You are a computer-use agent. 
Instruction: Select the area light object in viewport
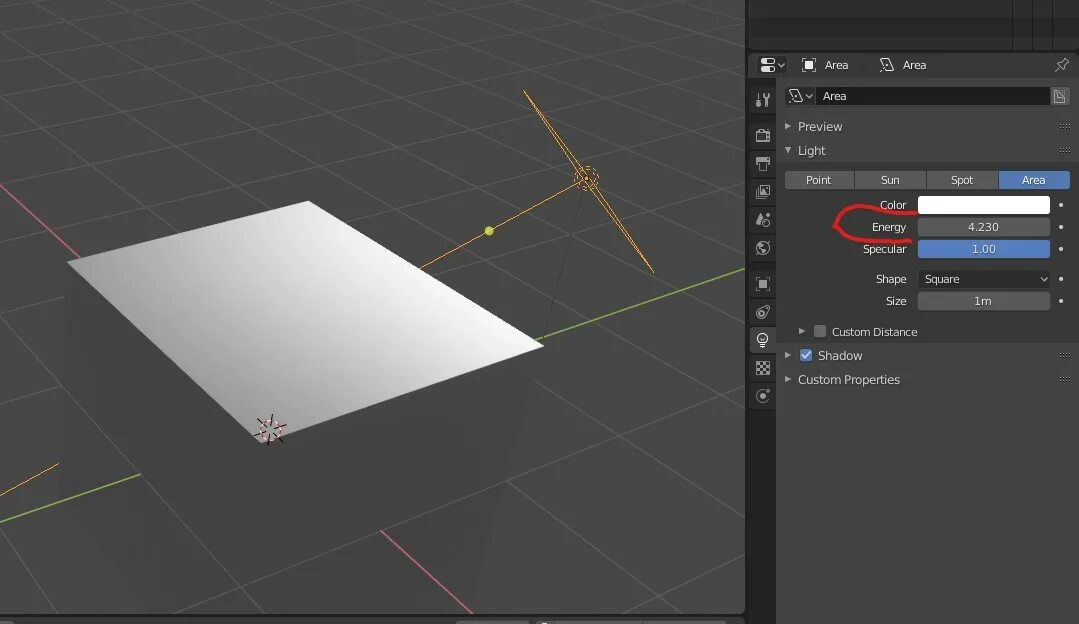click(586, 178)
